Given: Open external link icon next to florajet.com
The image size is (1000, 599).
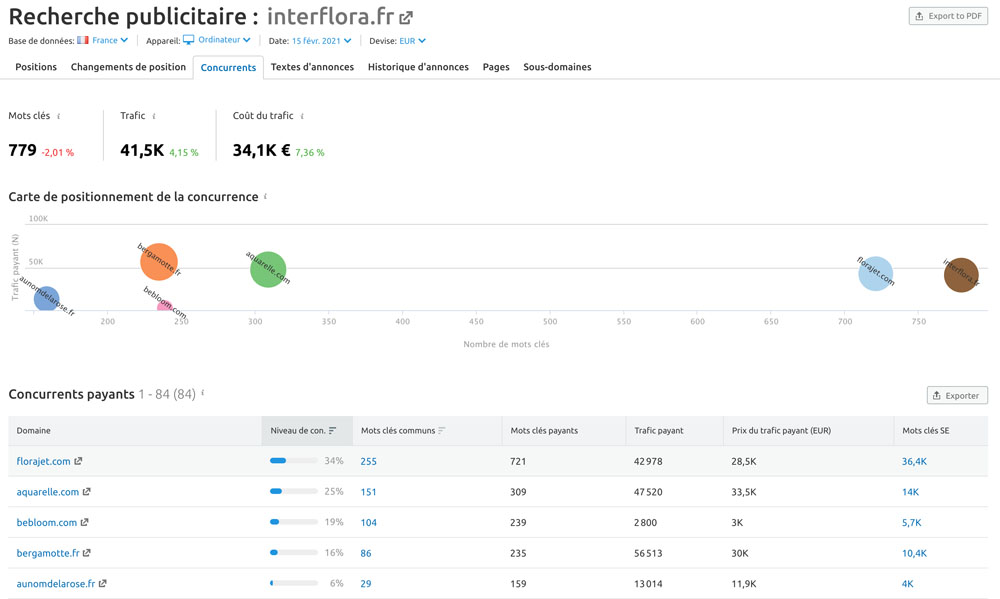Looking at the screenshot, I should tap(78, 461).
